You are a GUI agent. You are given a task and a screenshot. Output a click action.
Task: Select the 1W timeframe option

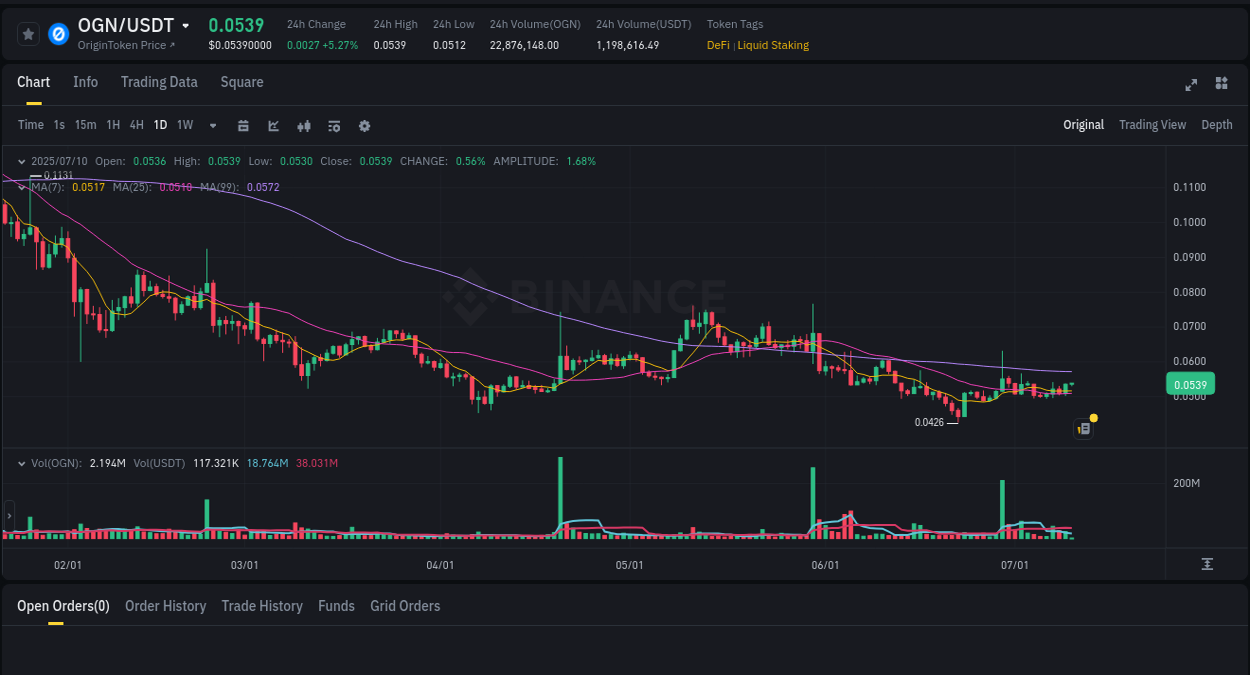pyautogui.click(x=184, y=125)
